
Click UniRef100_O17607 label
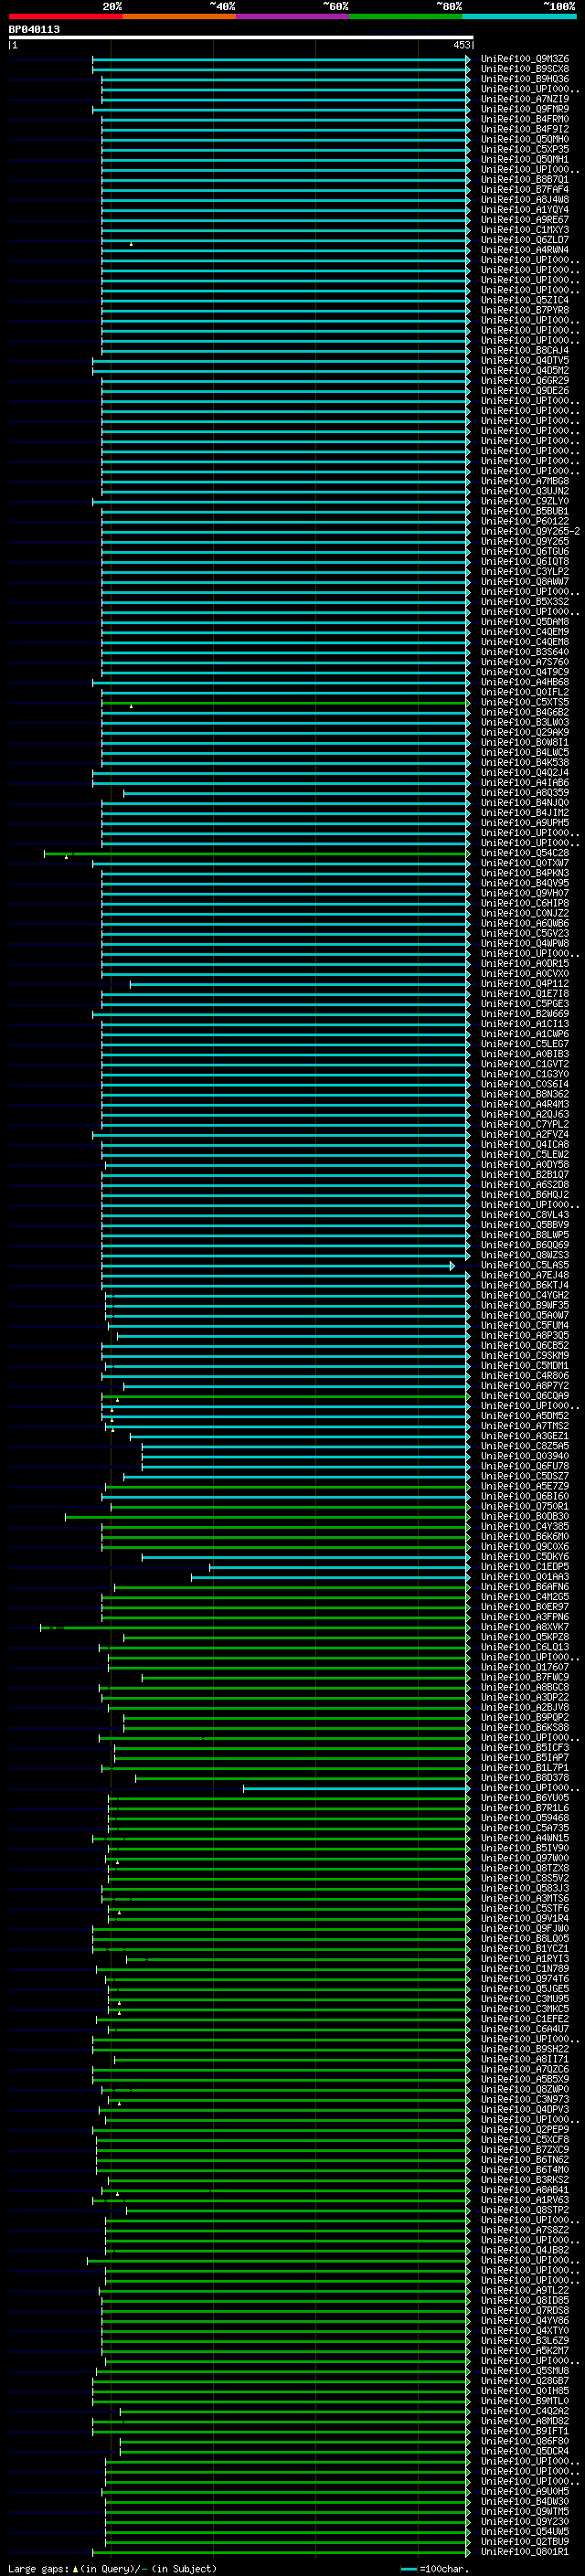point(524,1667)
